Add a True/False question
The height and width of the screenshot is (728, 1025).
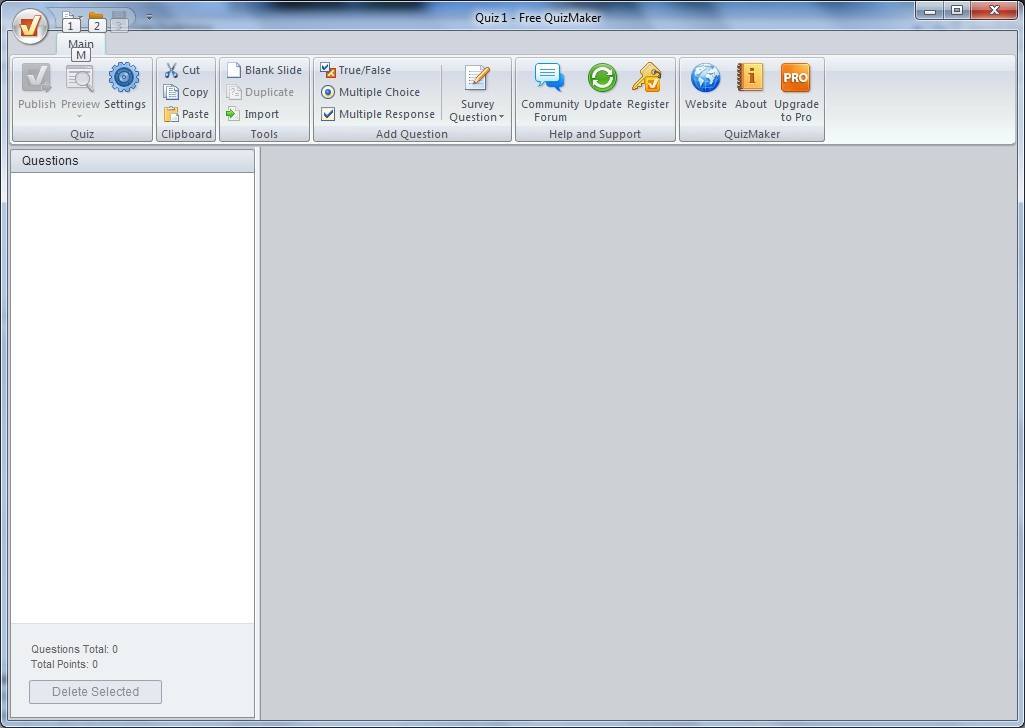377,69
